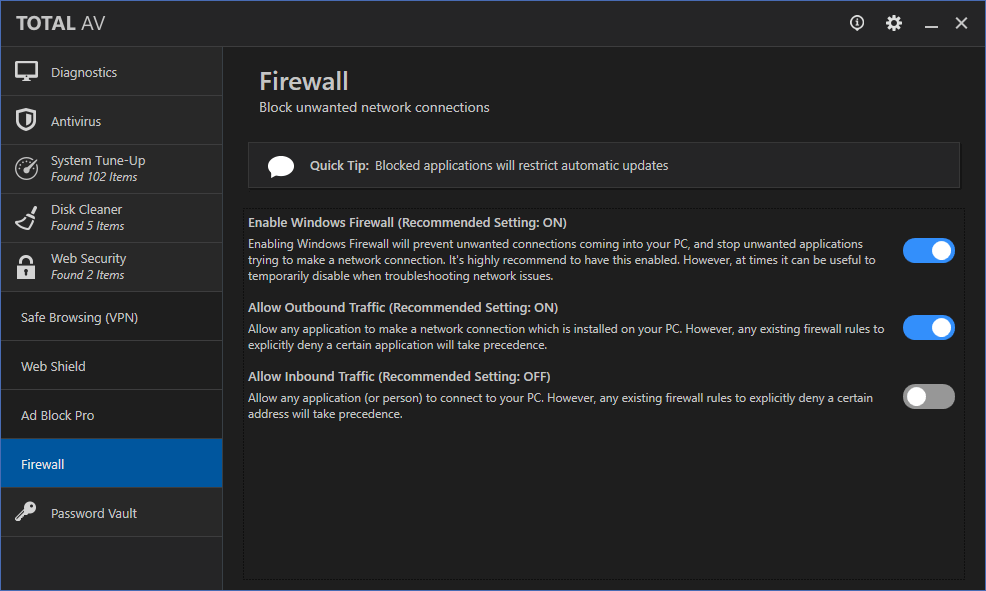
Task: Close the Total AV window
Action: (x=961, y=23)
